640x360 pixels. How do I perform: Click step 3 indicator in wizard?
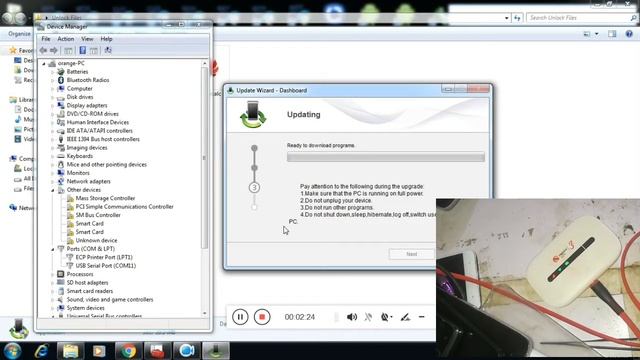(254, 187)
